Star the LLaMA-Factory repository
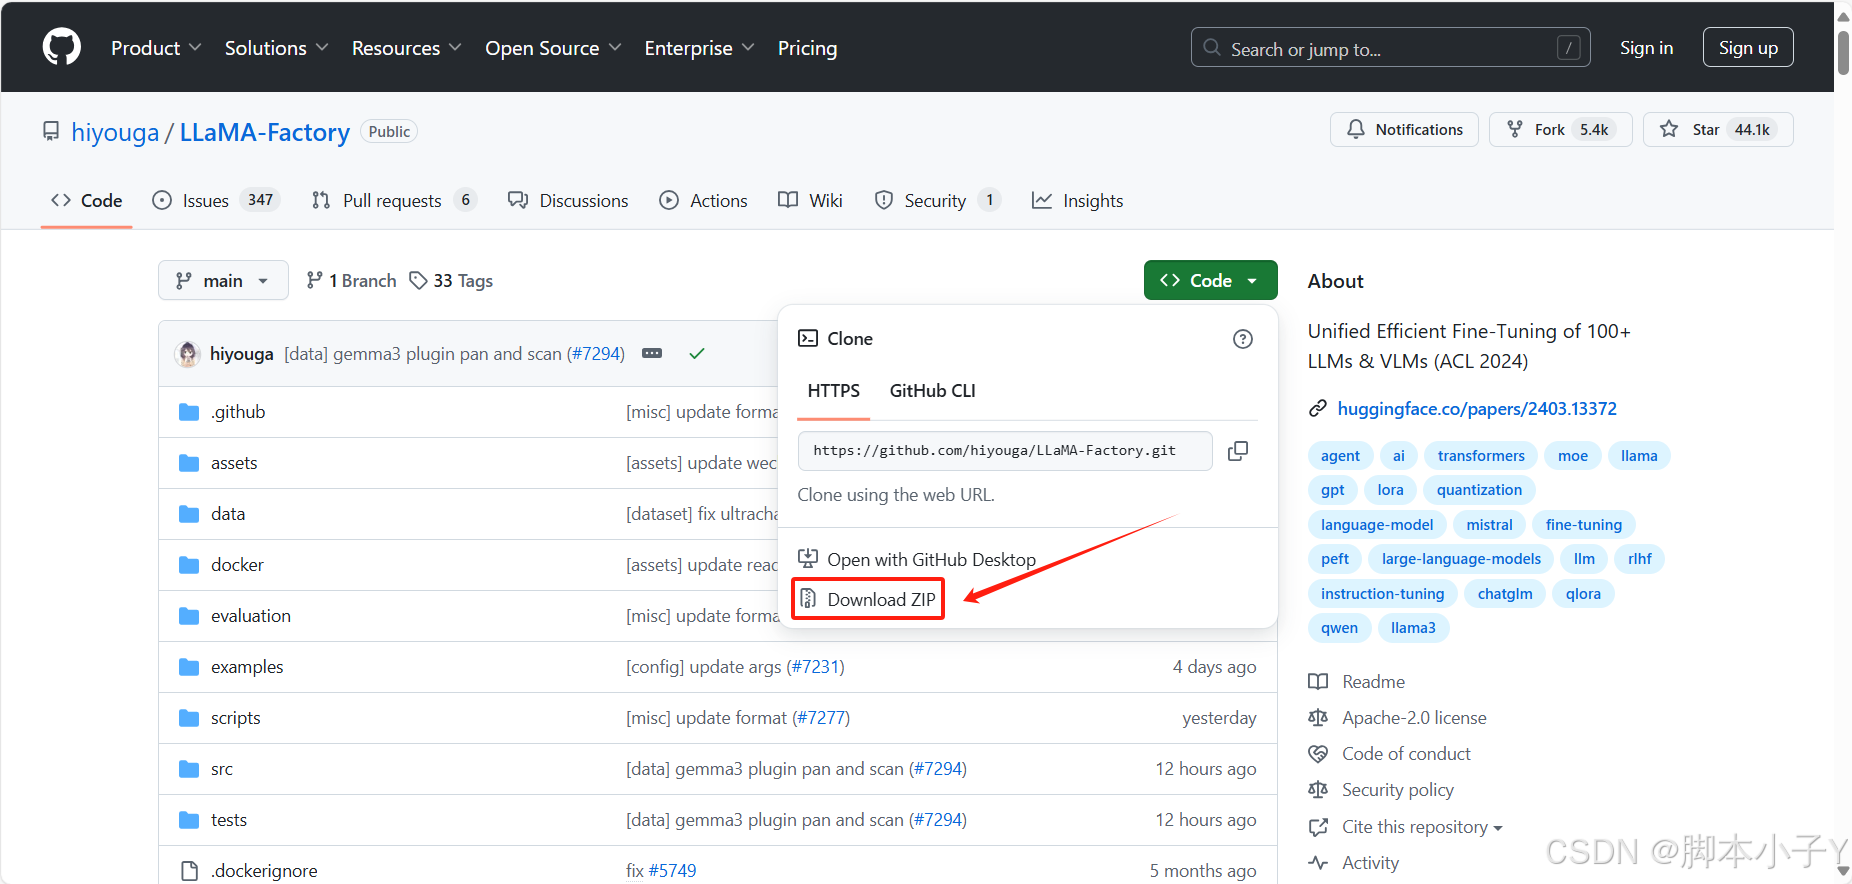This screenshot has height=884, width=1852. (1717, 130)
